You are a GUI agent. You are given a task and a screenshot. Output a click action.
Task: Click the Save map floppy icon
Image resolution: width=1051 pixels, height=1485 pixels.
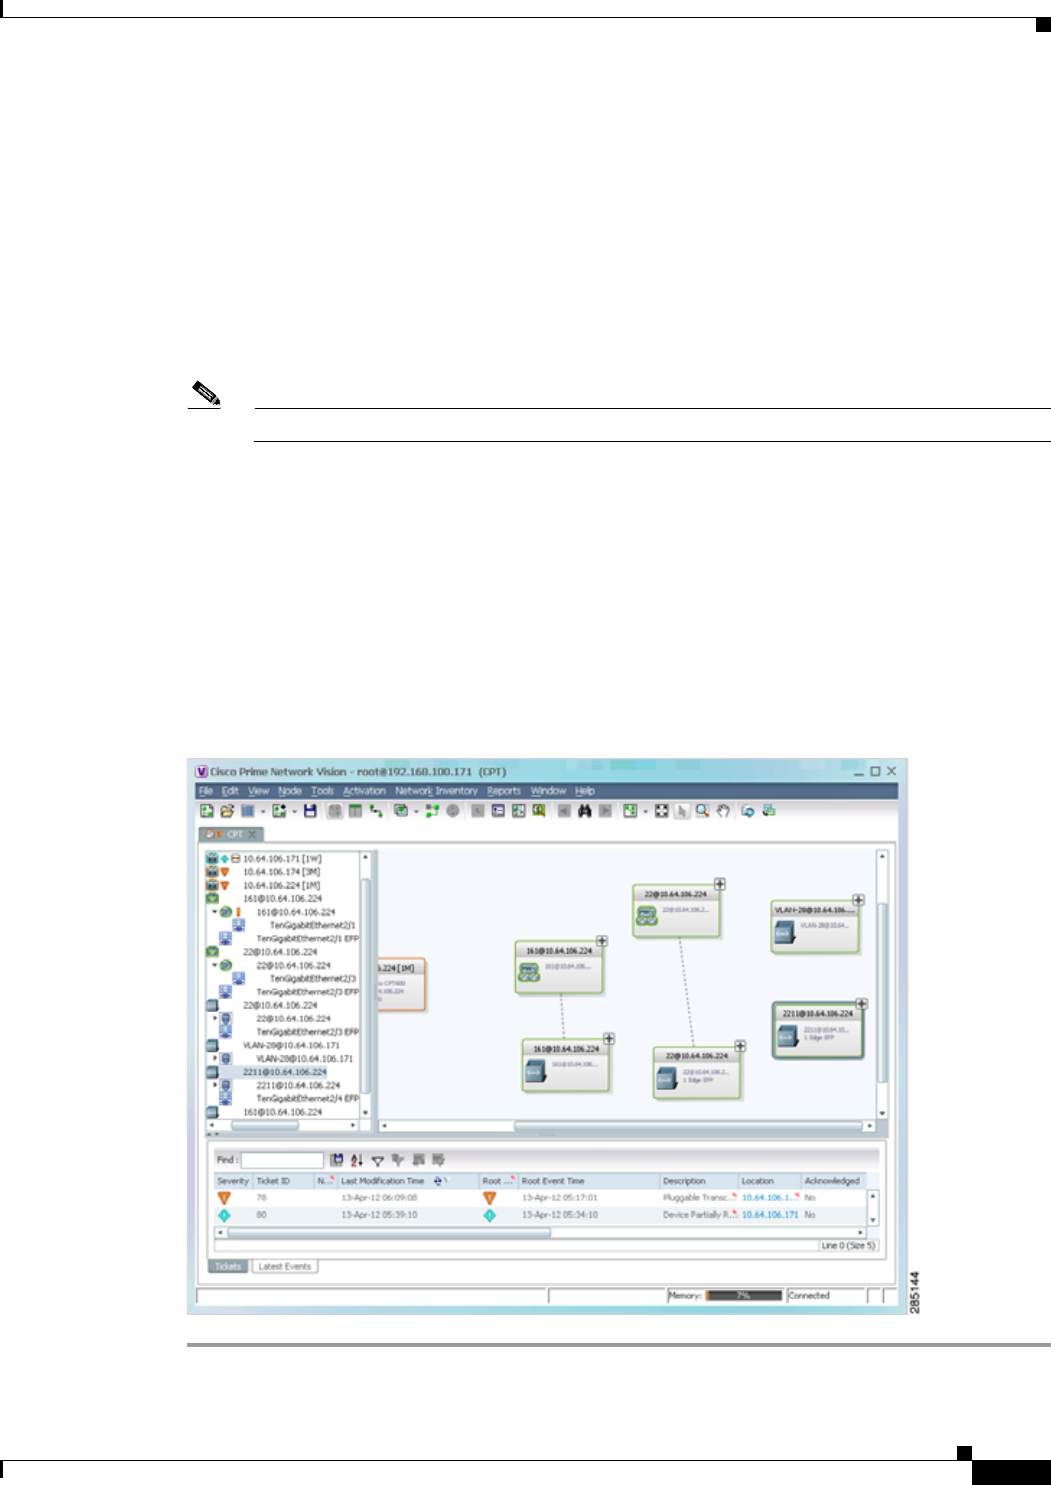point(310,811)
